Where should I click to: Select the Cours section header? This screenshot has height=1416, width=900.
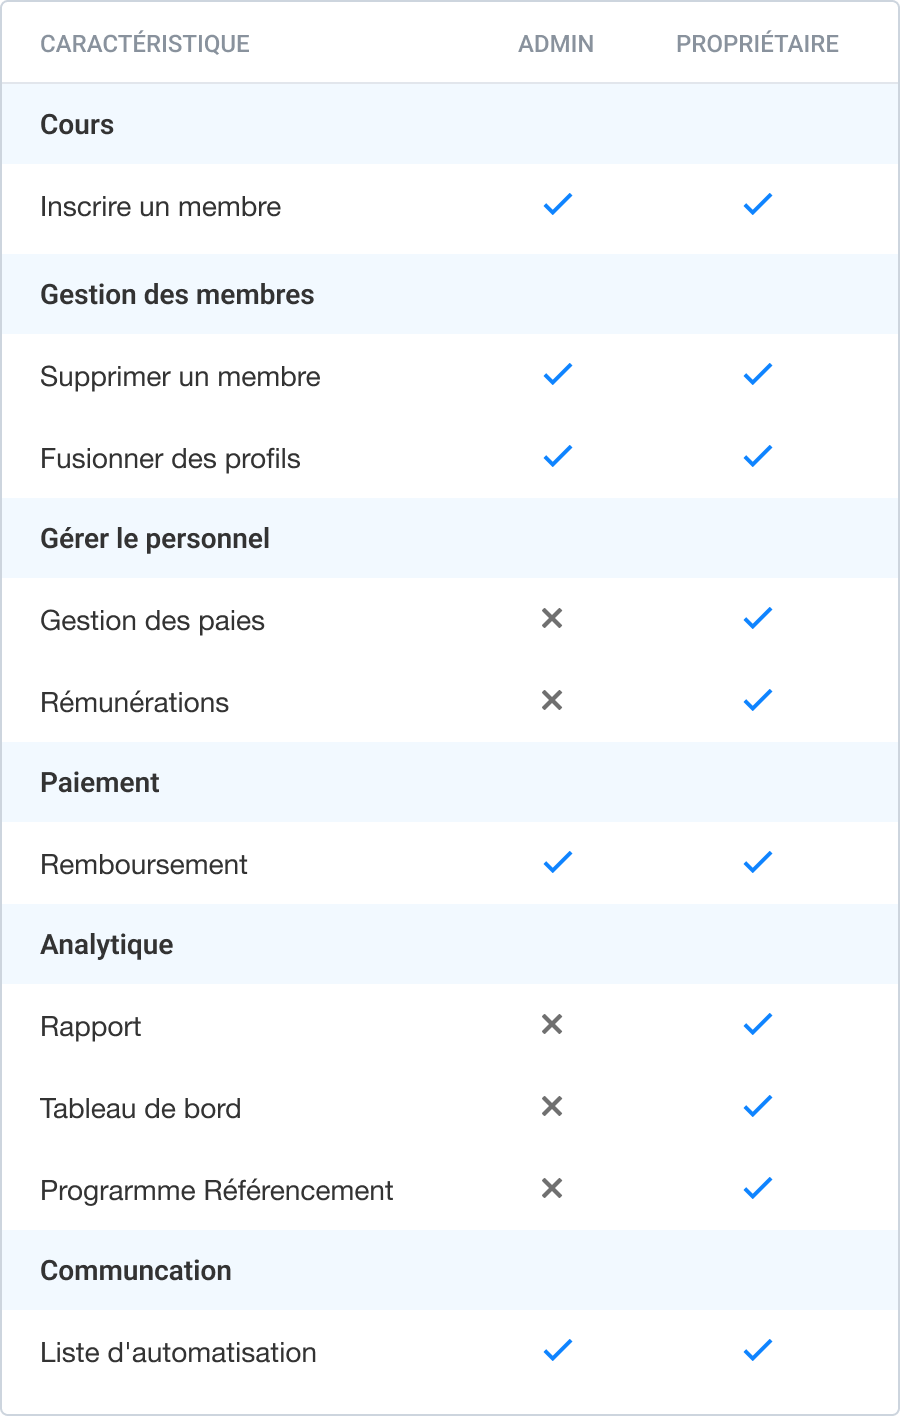[77, 125]
